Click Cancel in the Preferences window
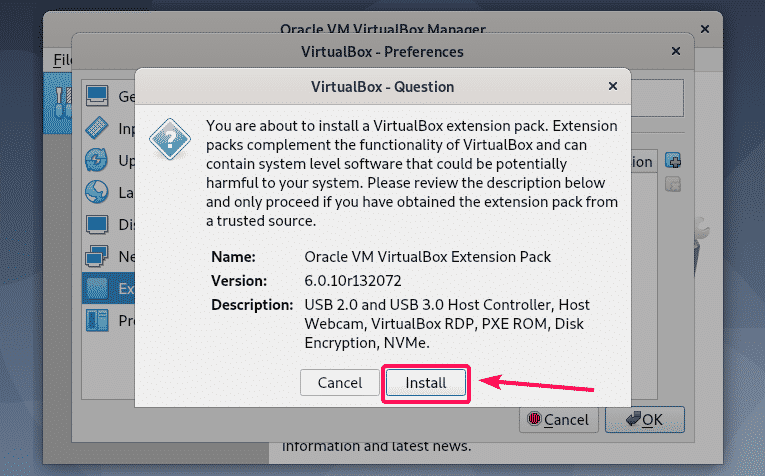Screen dimensions: 765x476 558,420
